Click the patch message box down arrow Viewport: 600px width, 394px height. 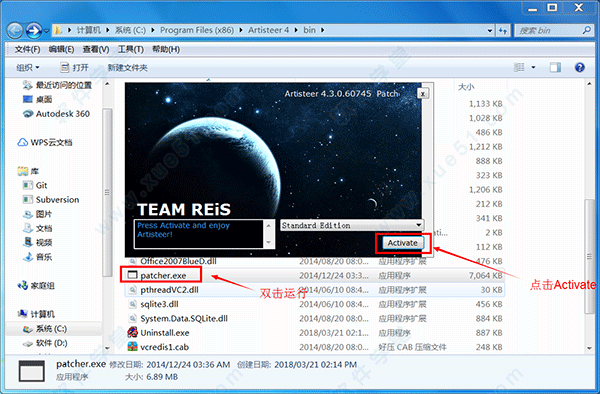tap(269, 243)
